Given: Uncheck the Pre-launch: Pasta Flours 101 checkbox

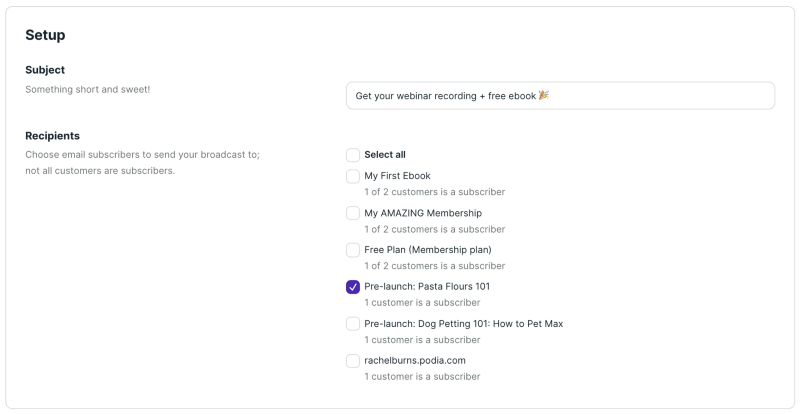Looking at the screenshot, I should [353, 287].
